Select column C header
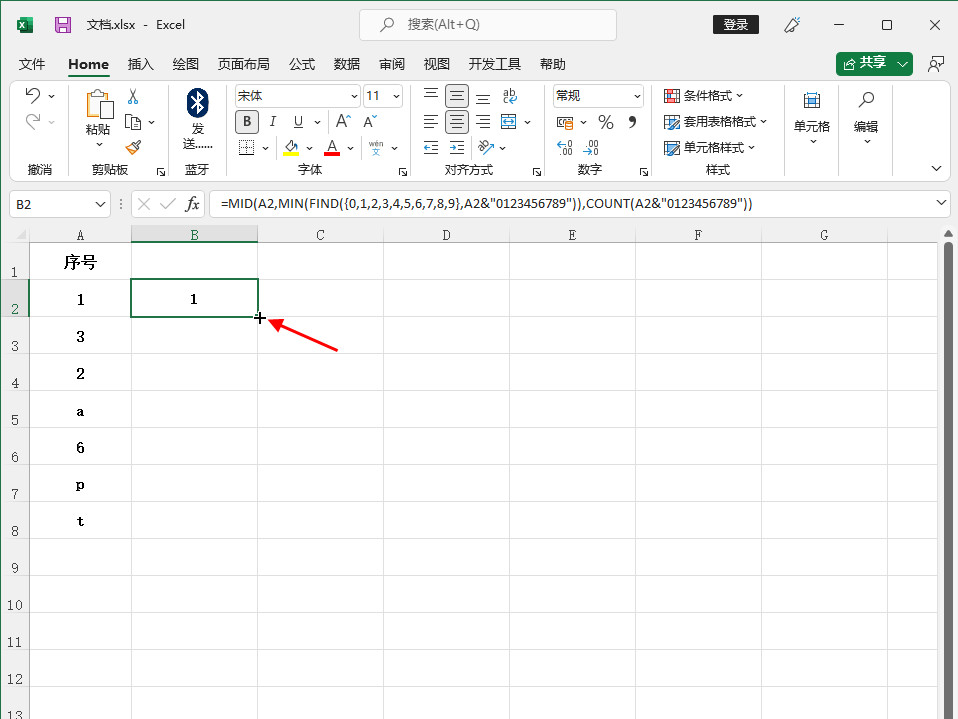The image size is (958, 719). 320,235
